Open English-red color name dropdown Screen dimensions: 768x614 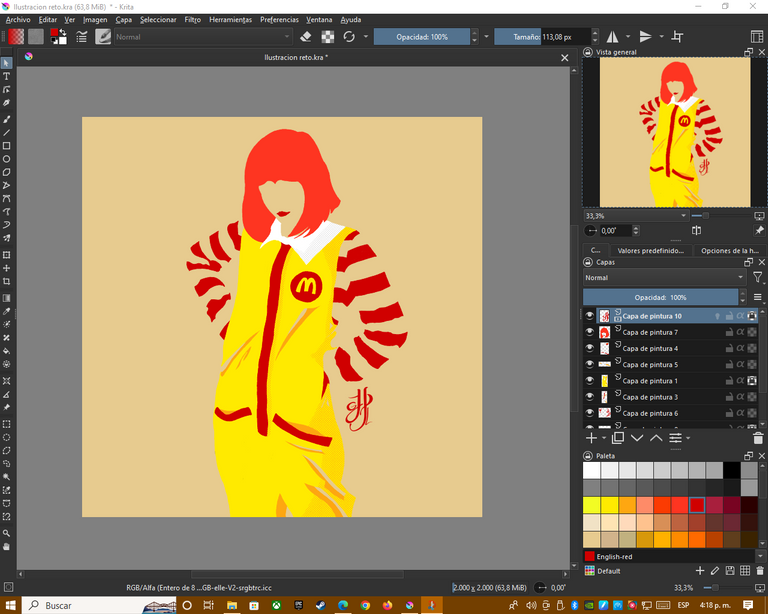[760, 556]
